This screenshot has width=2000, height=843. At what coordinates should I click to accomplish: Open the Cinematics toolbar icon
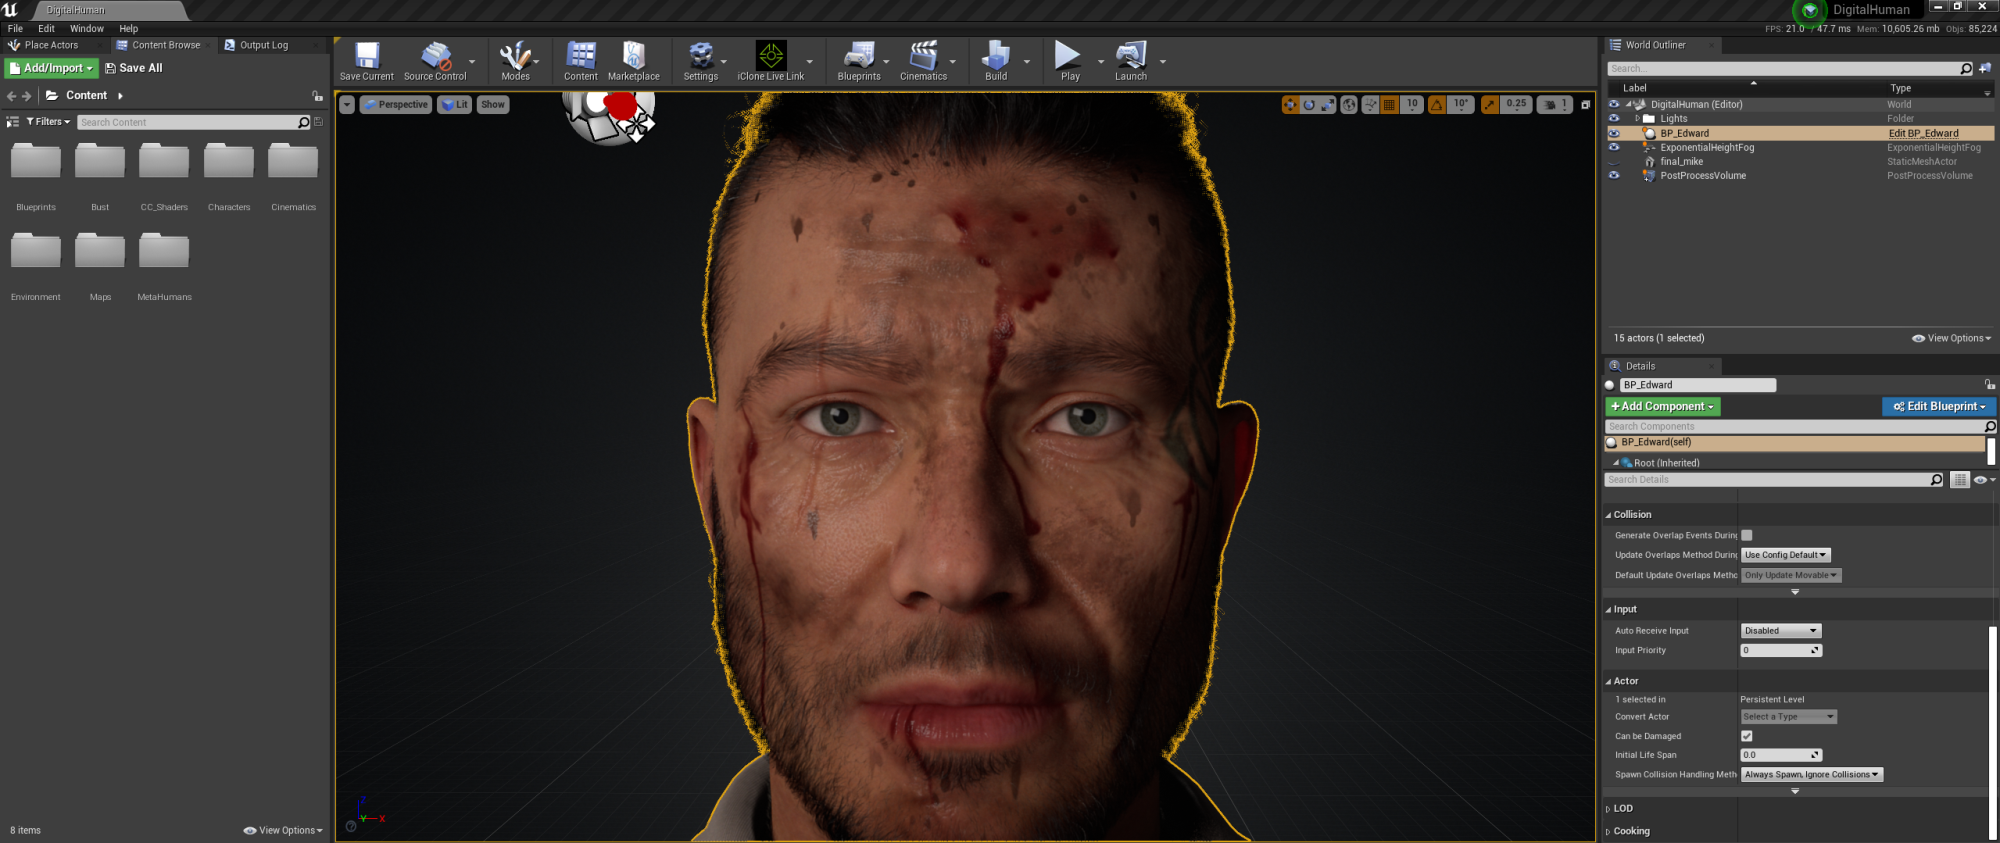[923, 61]
